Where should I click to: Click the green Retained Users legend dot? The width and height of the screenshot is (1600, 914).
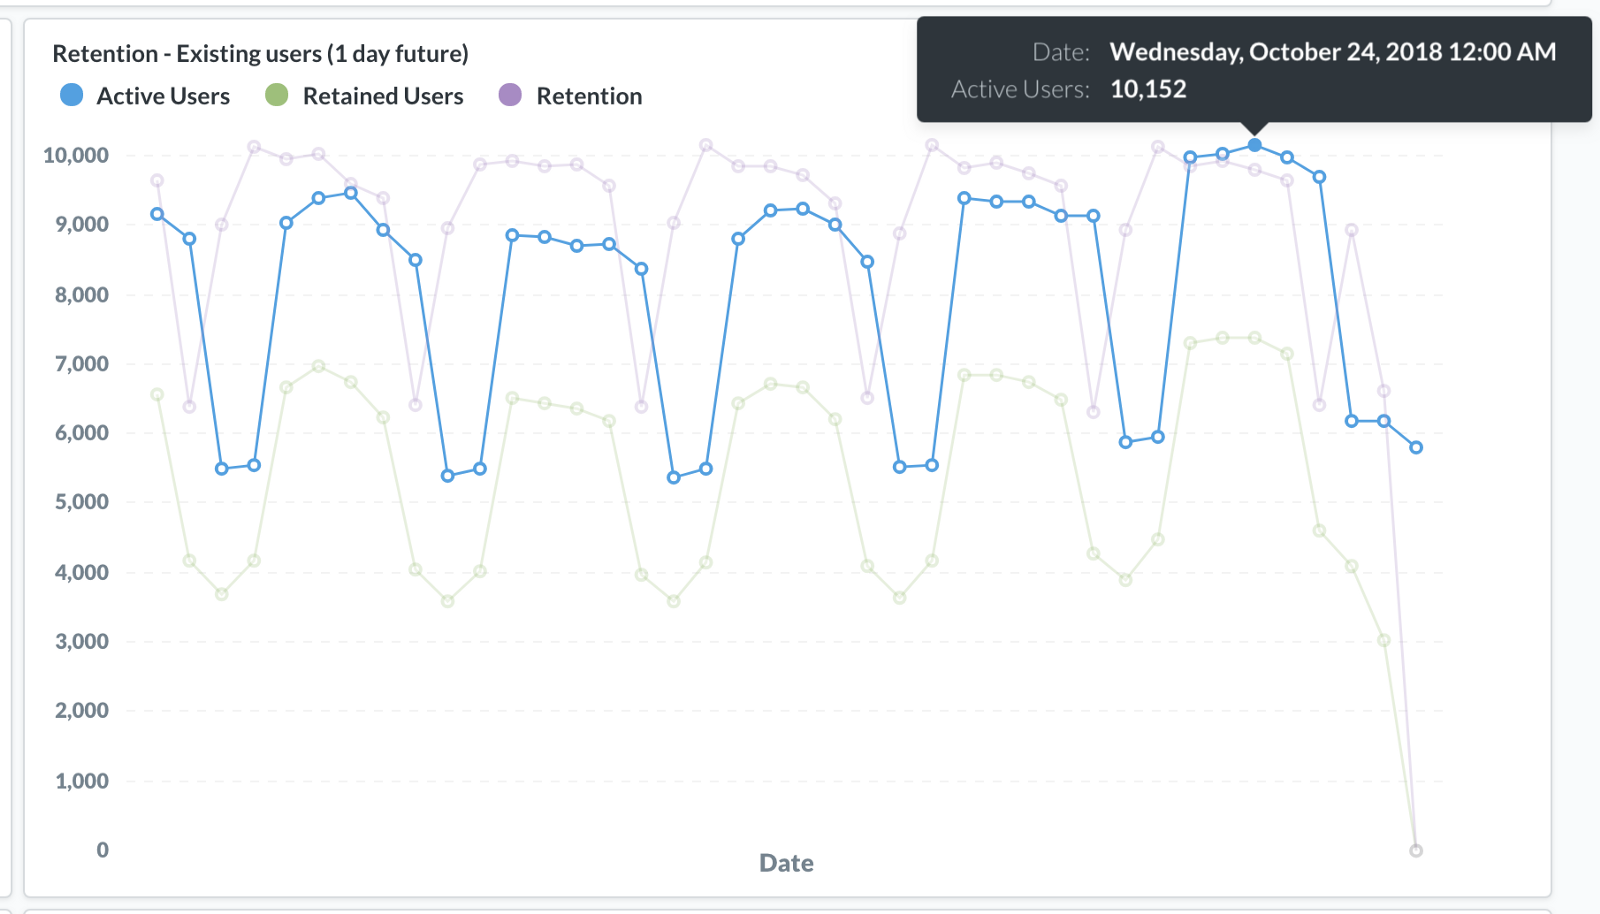pos(277,95)
